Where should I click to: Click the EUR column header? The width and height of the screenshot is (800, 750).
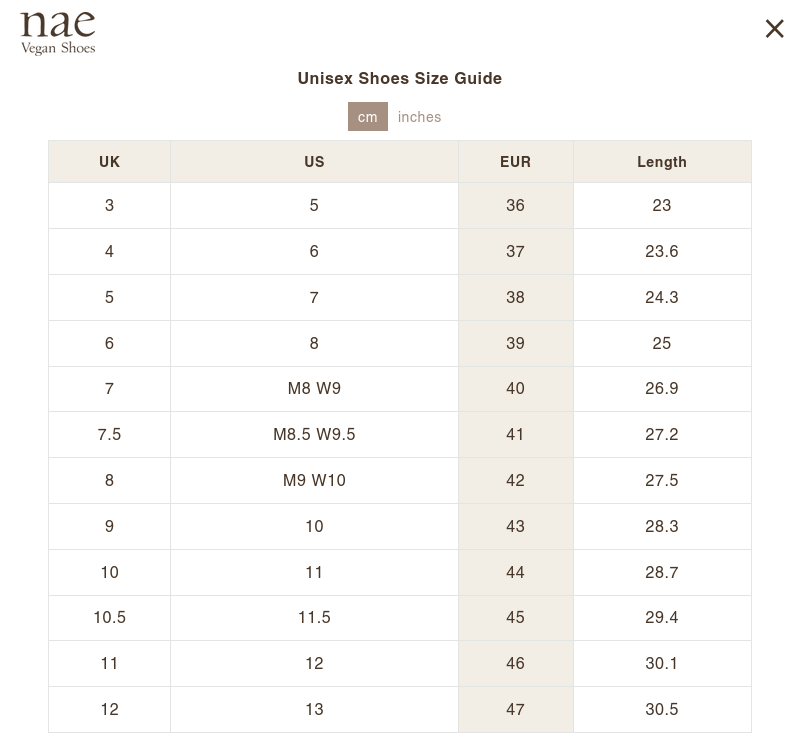click(x=515, y=162)
